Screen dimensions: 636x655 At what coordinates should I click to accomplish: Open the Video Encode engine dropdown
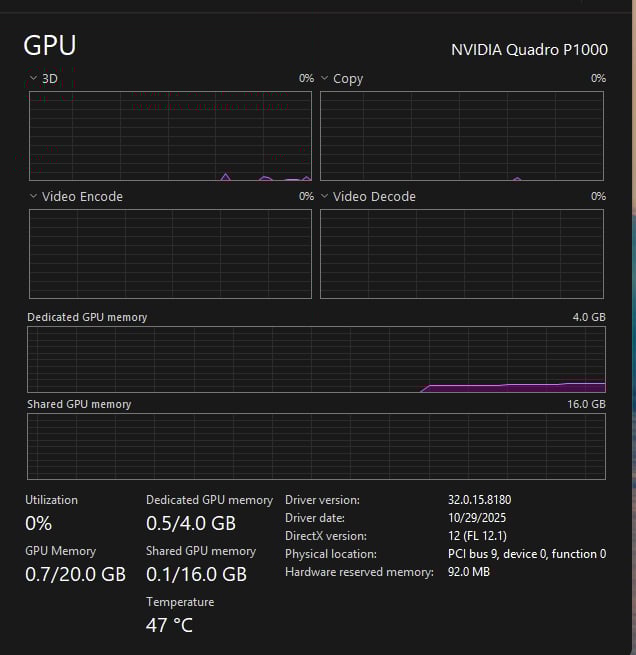point(33,196)
